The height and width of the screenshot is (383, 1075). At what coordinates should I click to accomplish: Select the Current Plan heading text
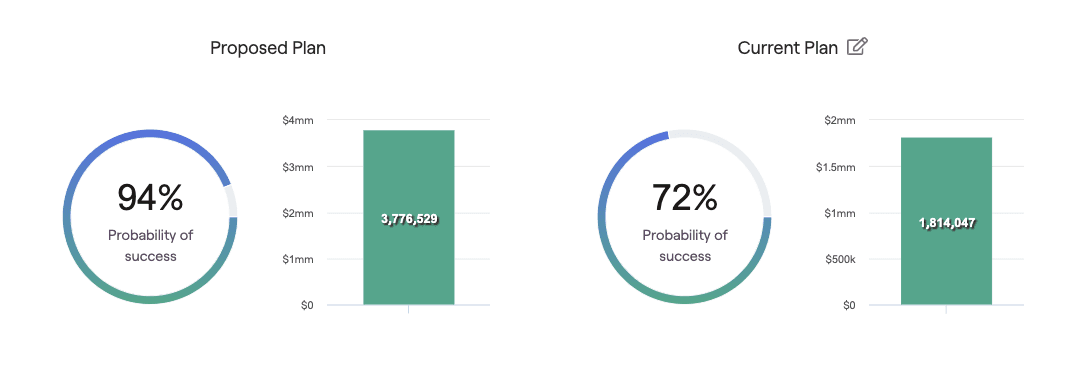coord(788,48)
